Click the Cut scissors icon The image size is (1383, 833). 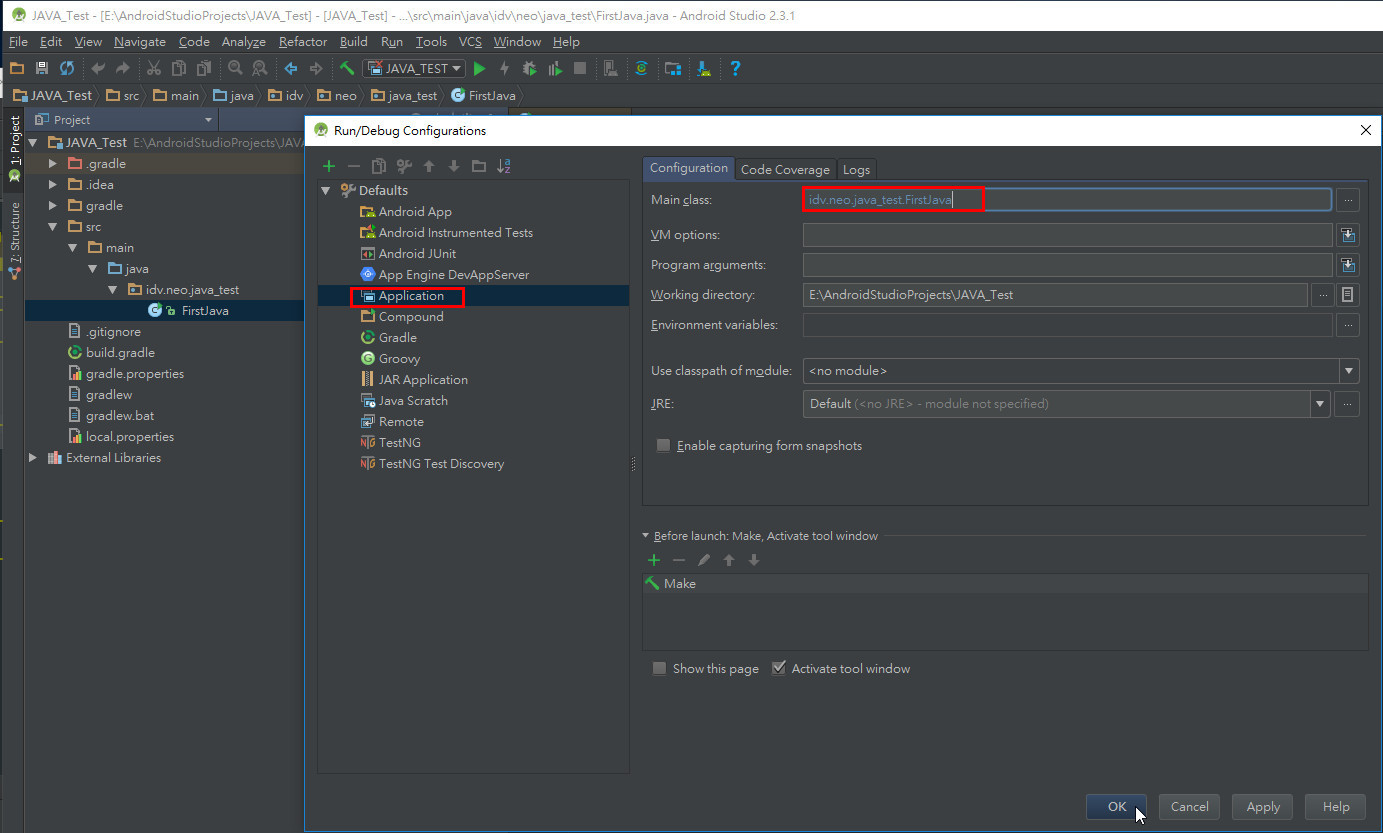[x=153, y=69]
